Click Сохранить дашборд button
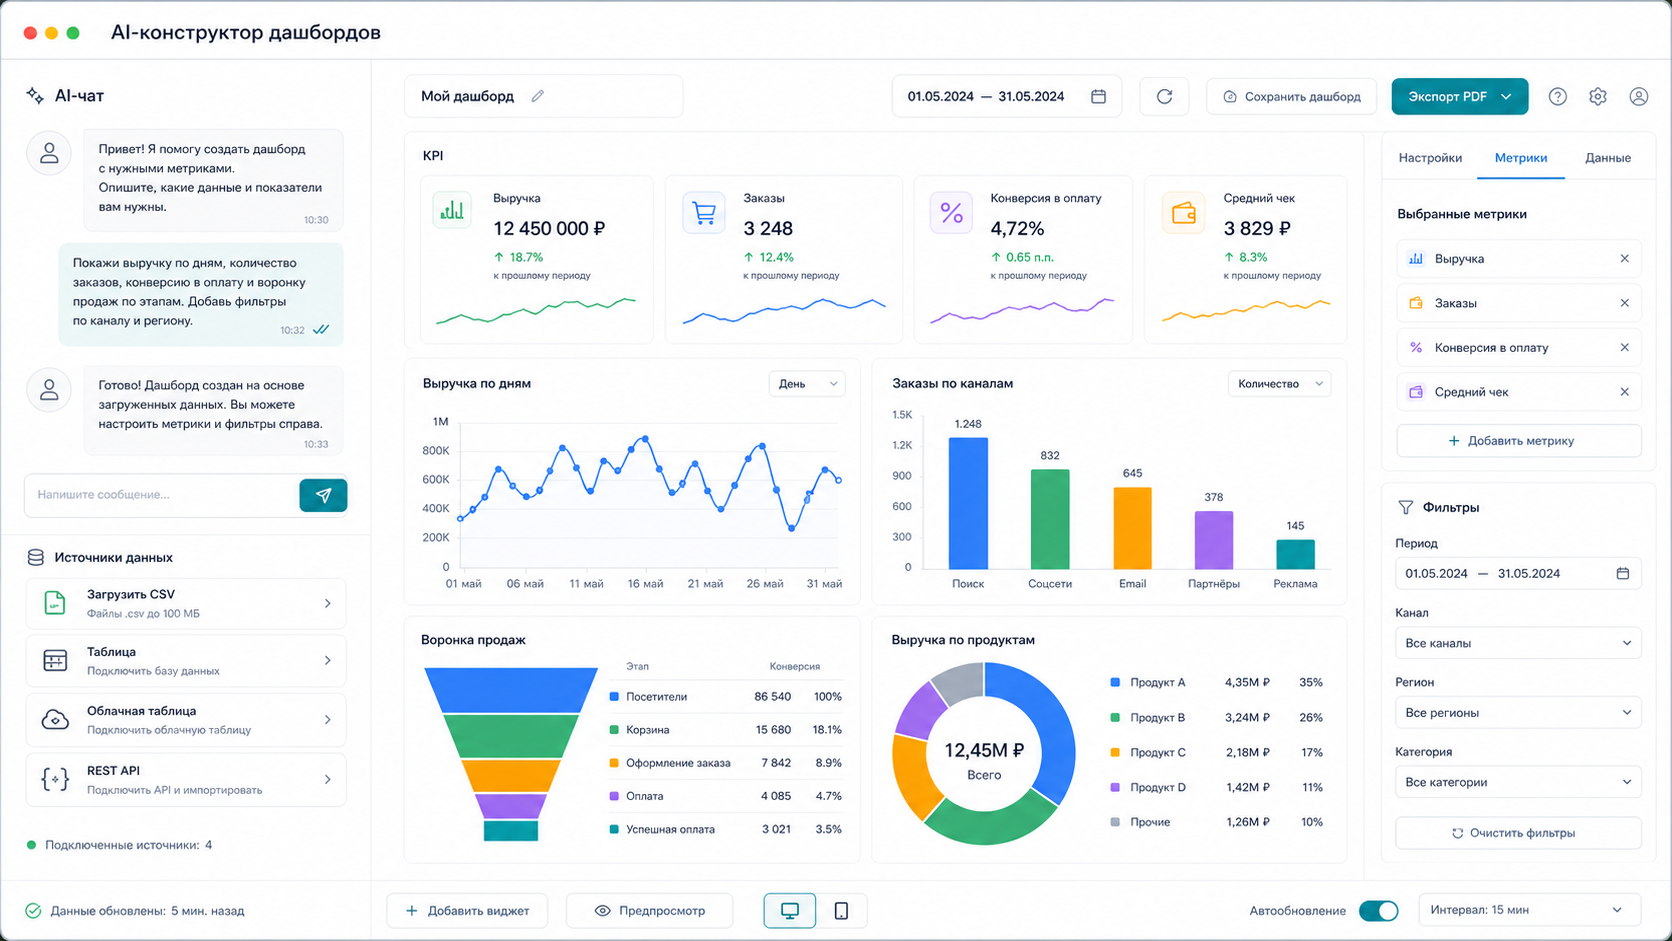This screenshot has height=941, width=1672. 1292,96
